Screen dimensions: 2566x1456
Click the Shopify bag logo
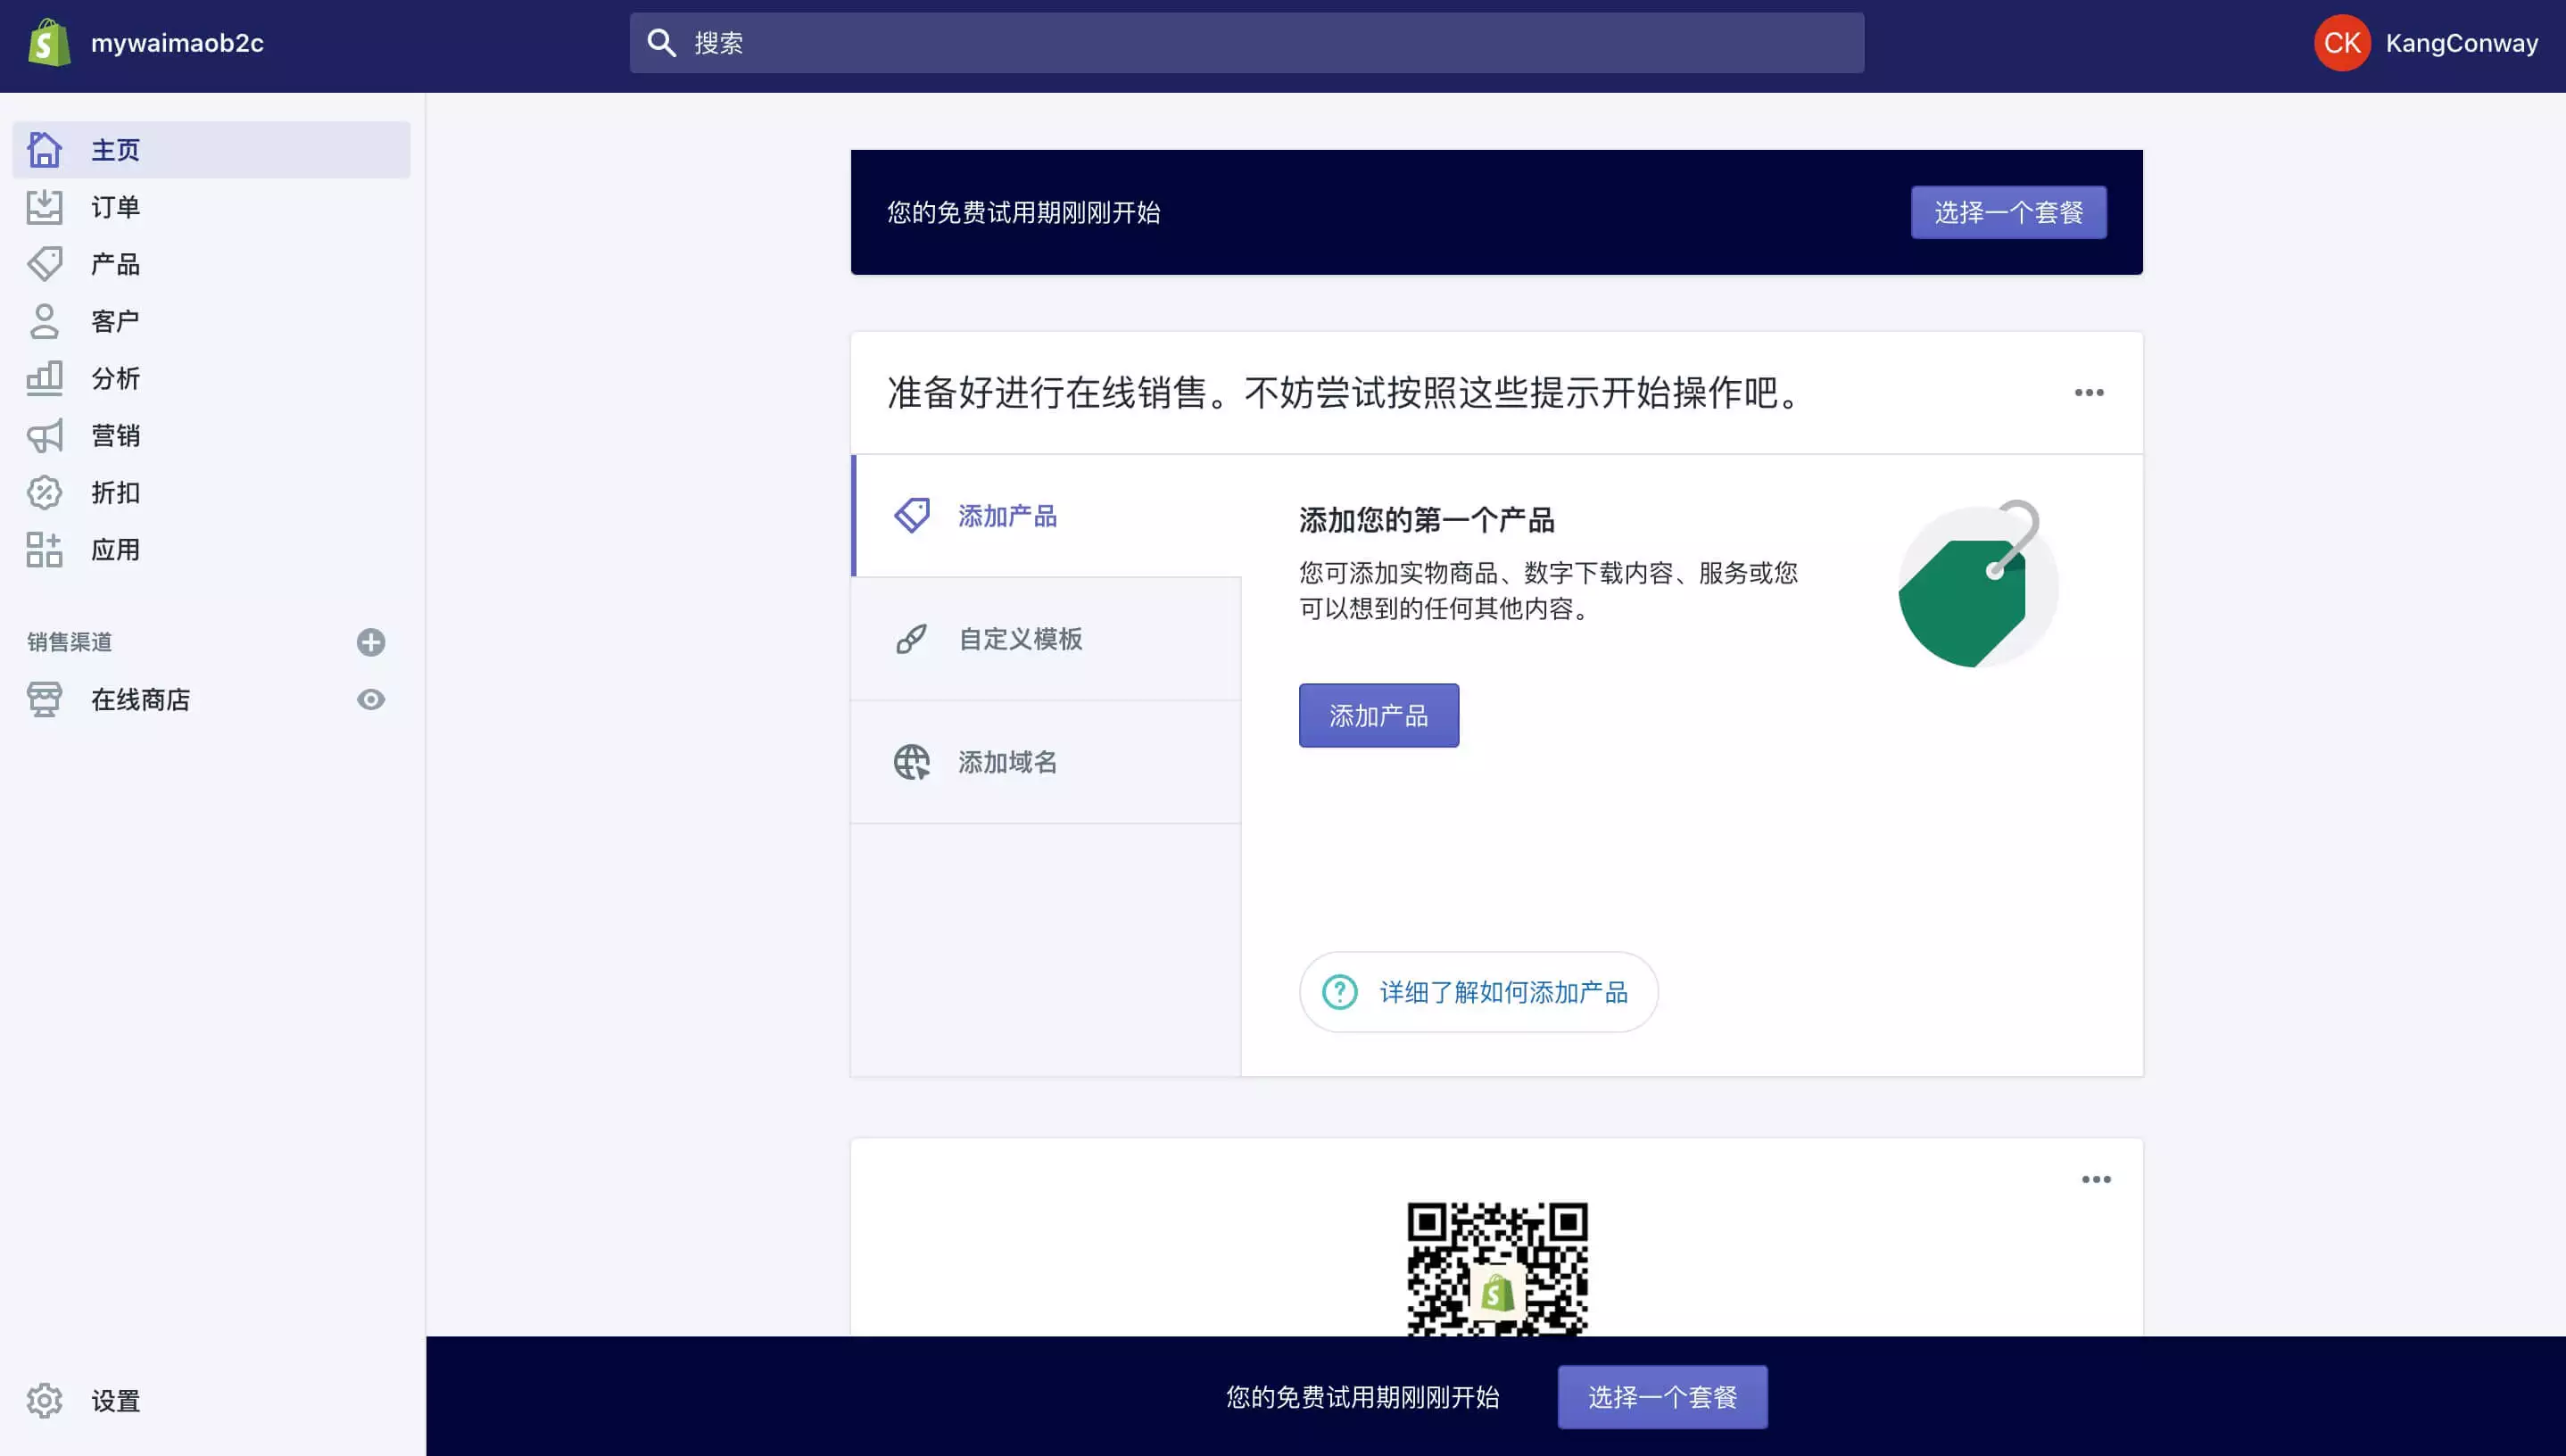point(48,43)
